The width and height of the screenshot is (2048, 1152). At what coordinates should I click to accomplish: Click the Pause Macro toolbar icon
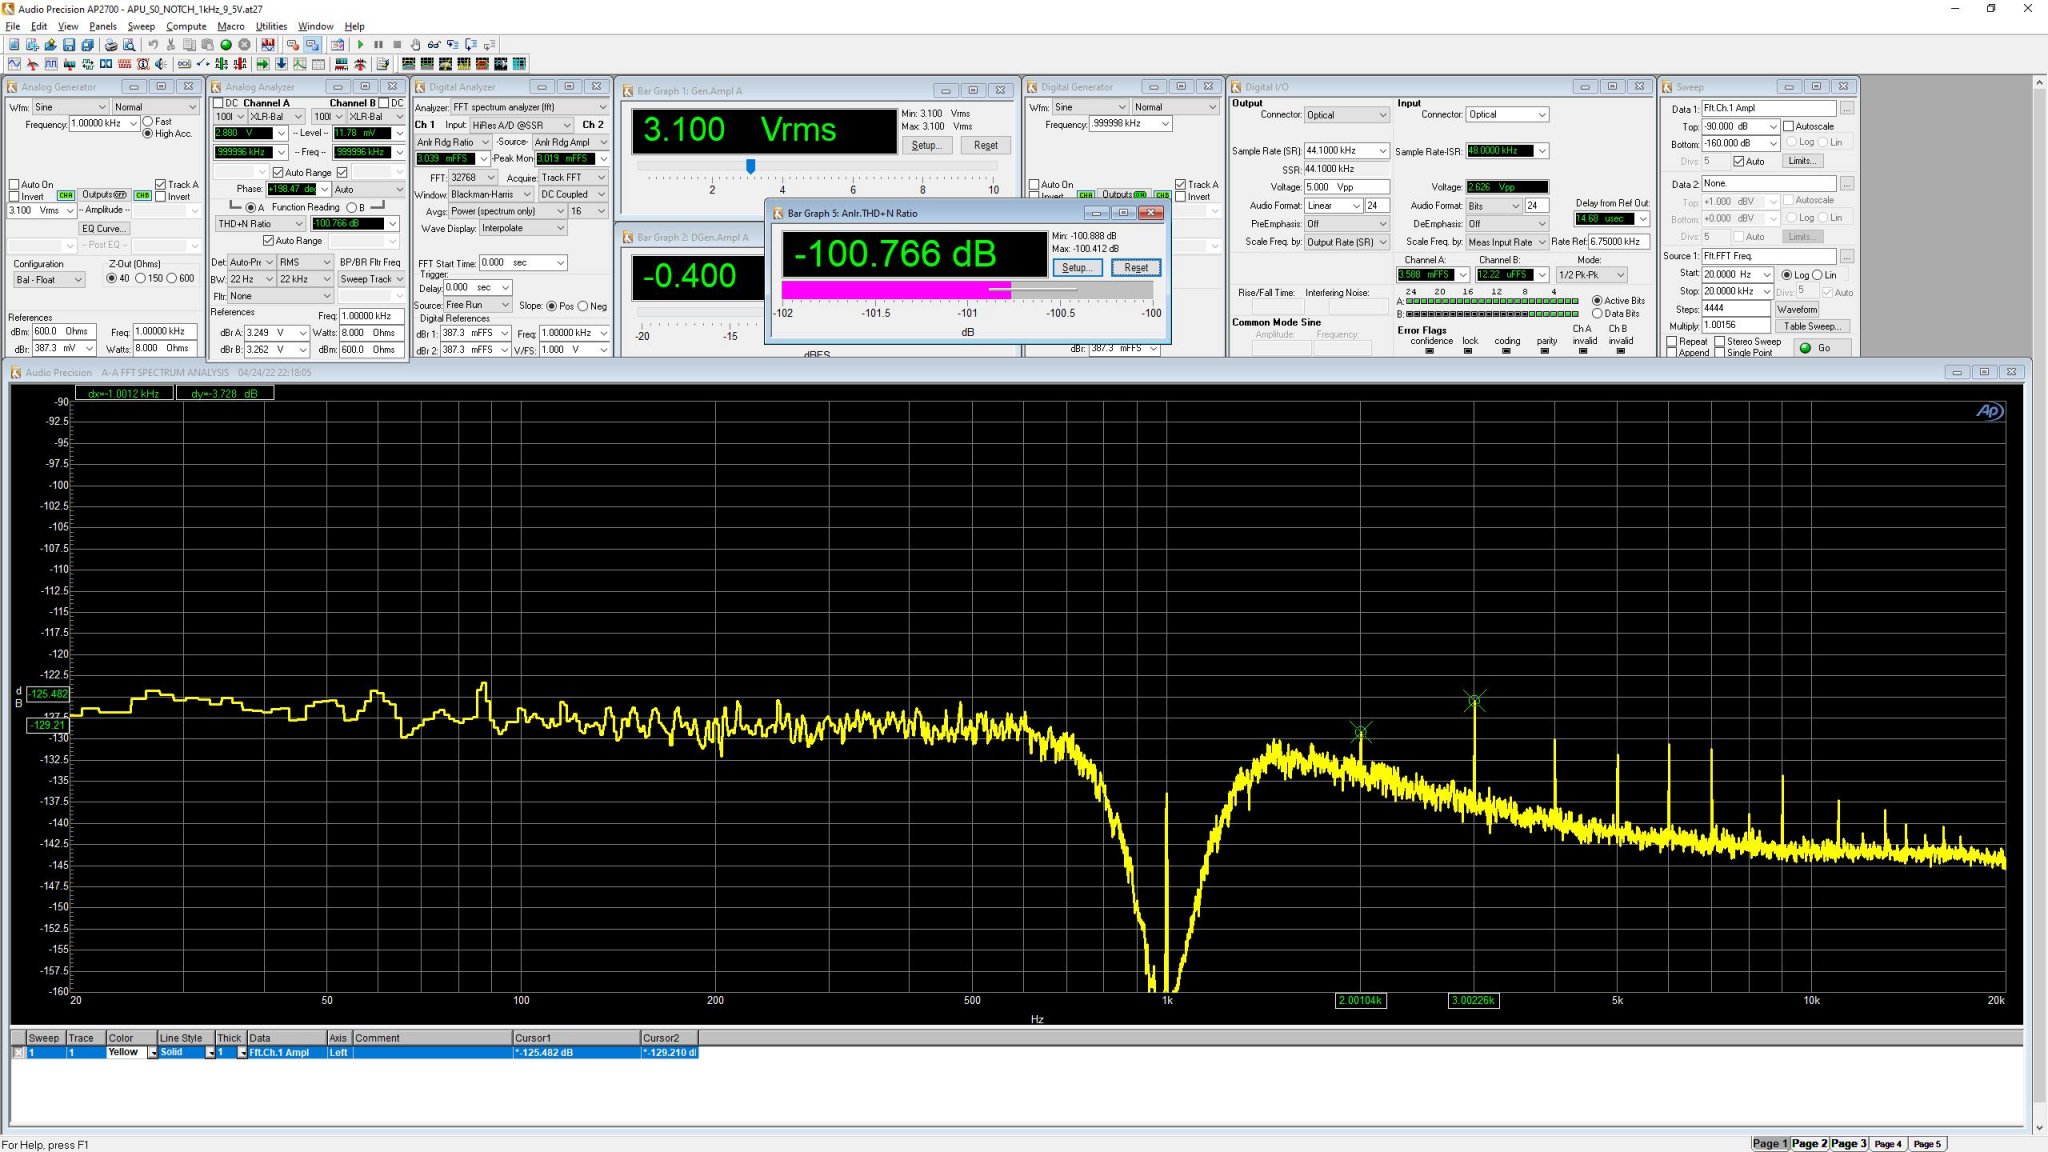pyautogui.click(x=378, y=44)
